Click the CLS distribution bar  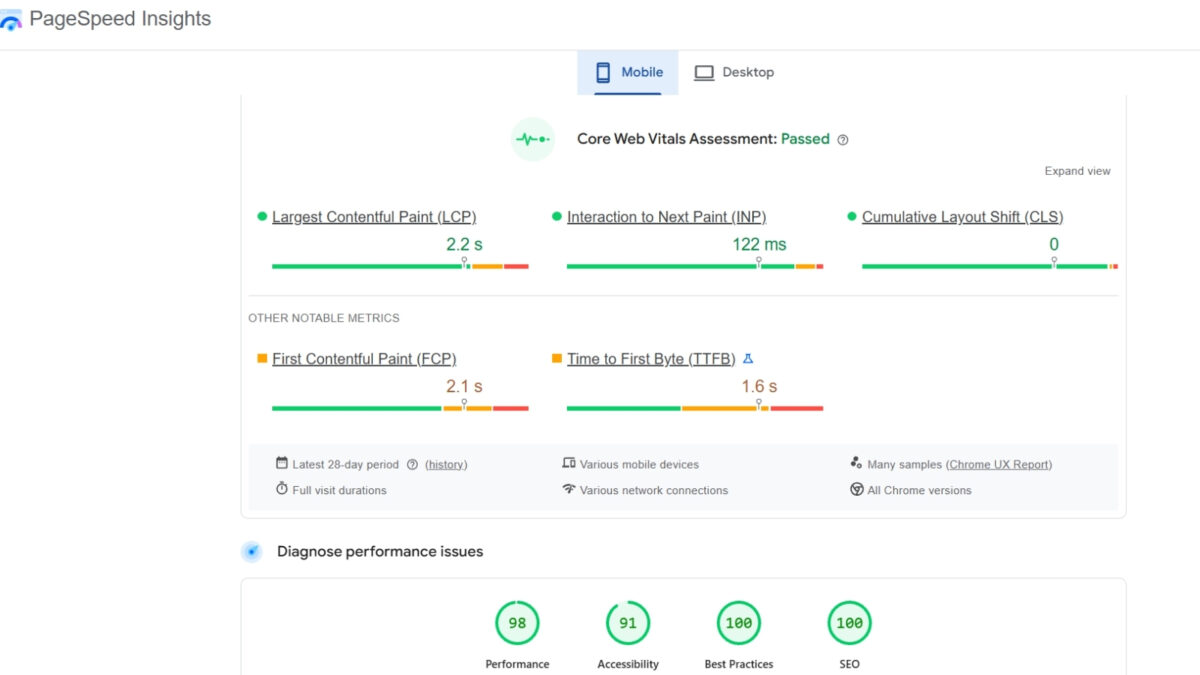(x=990, y=266)
